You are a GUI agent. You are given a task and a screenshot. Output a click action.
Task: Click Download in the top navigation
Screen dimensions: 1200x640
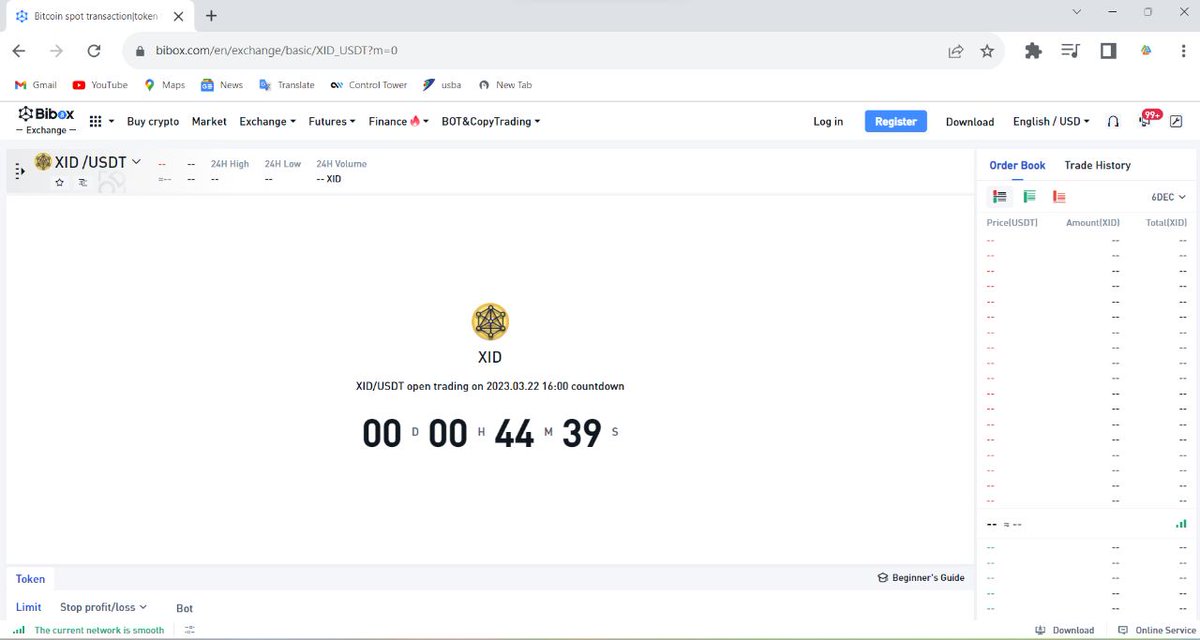pyautogui.click(x=970, y=122)
